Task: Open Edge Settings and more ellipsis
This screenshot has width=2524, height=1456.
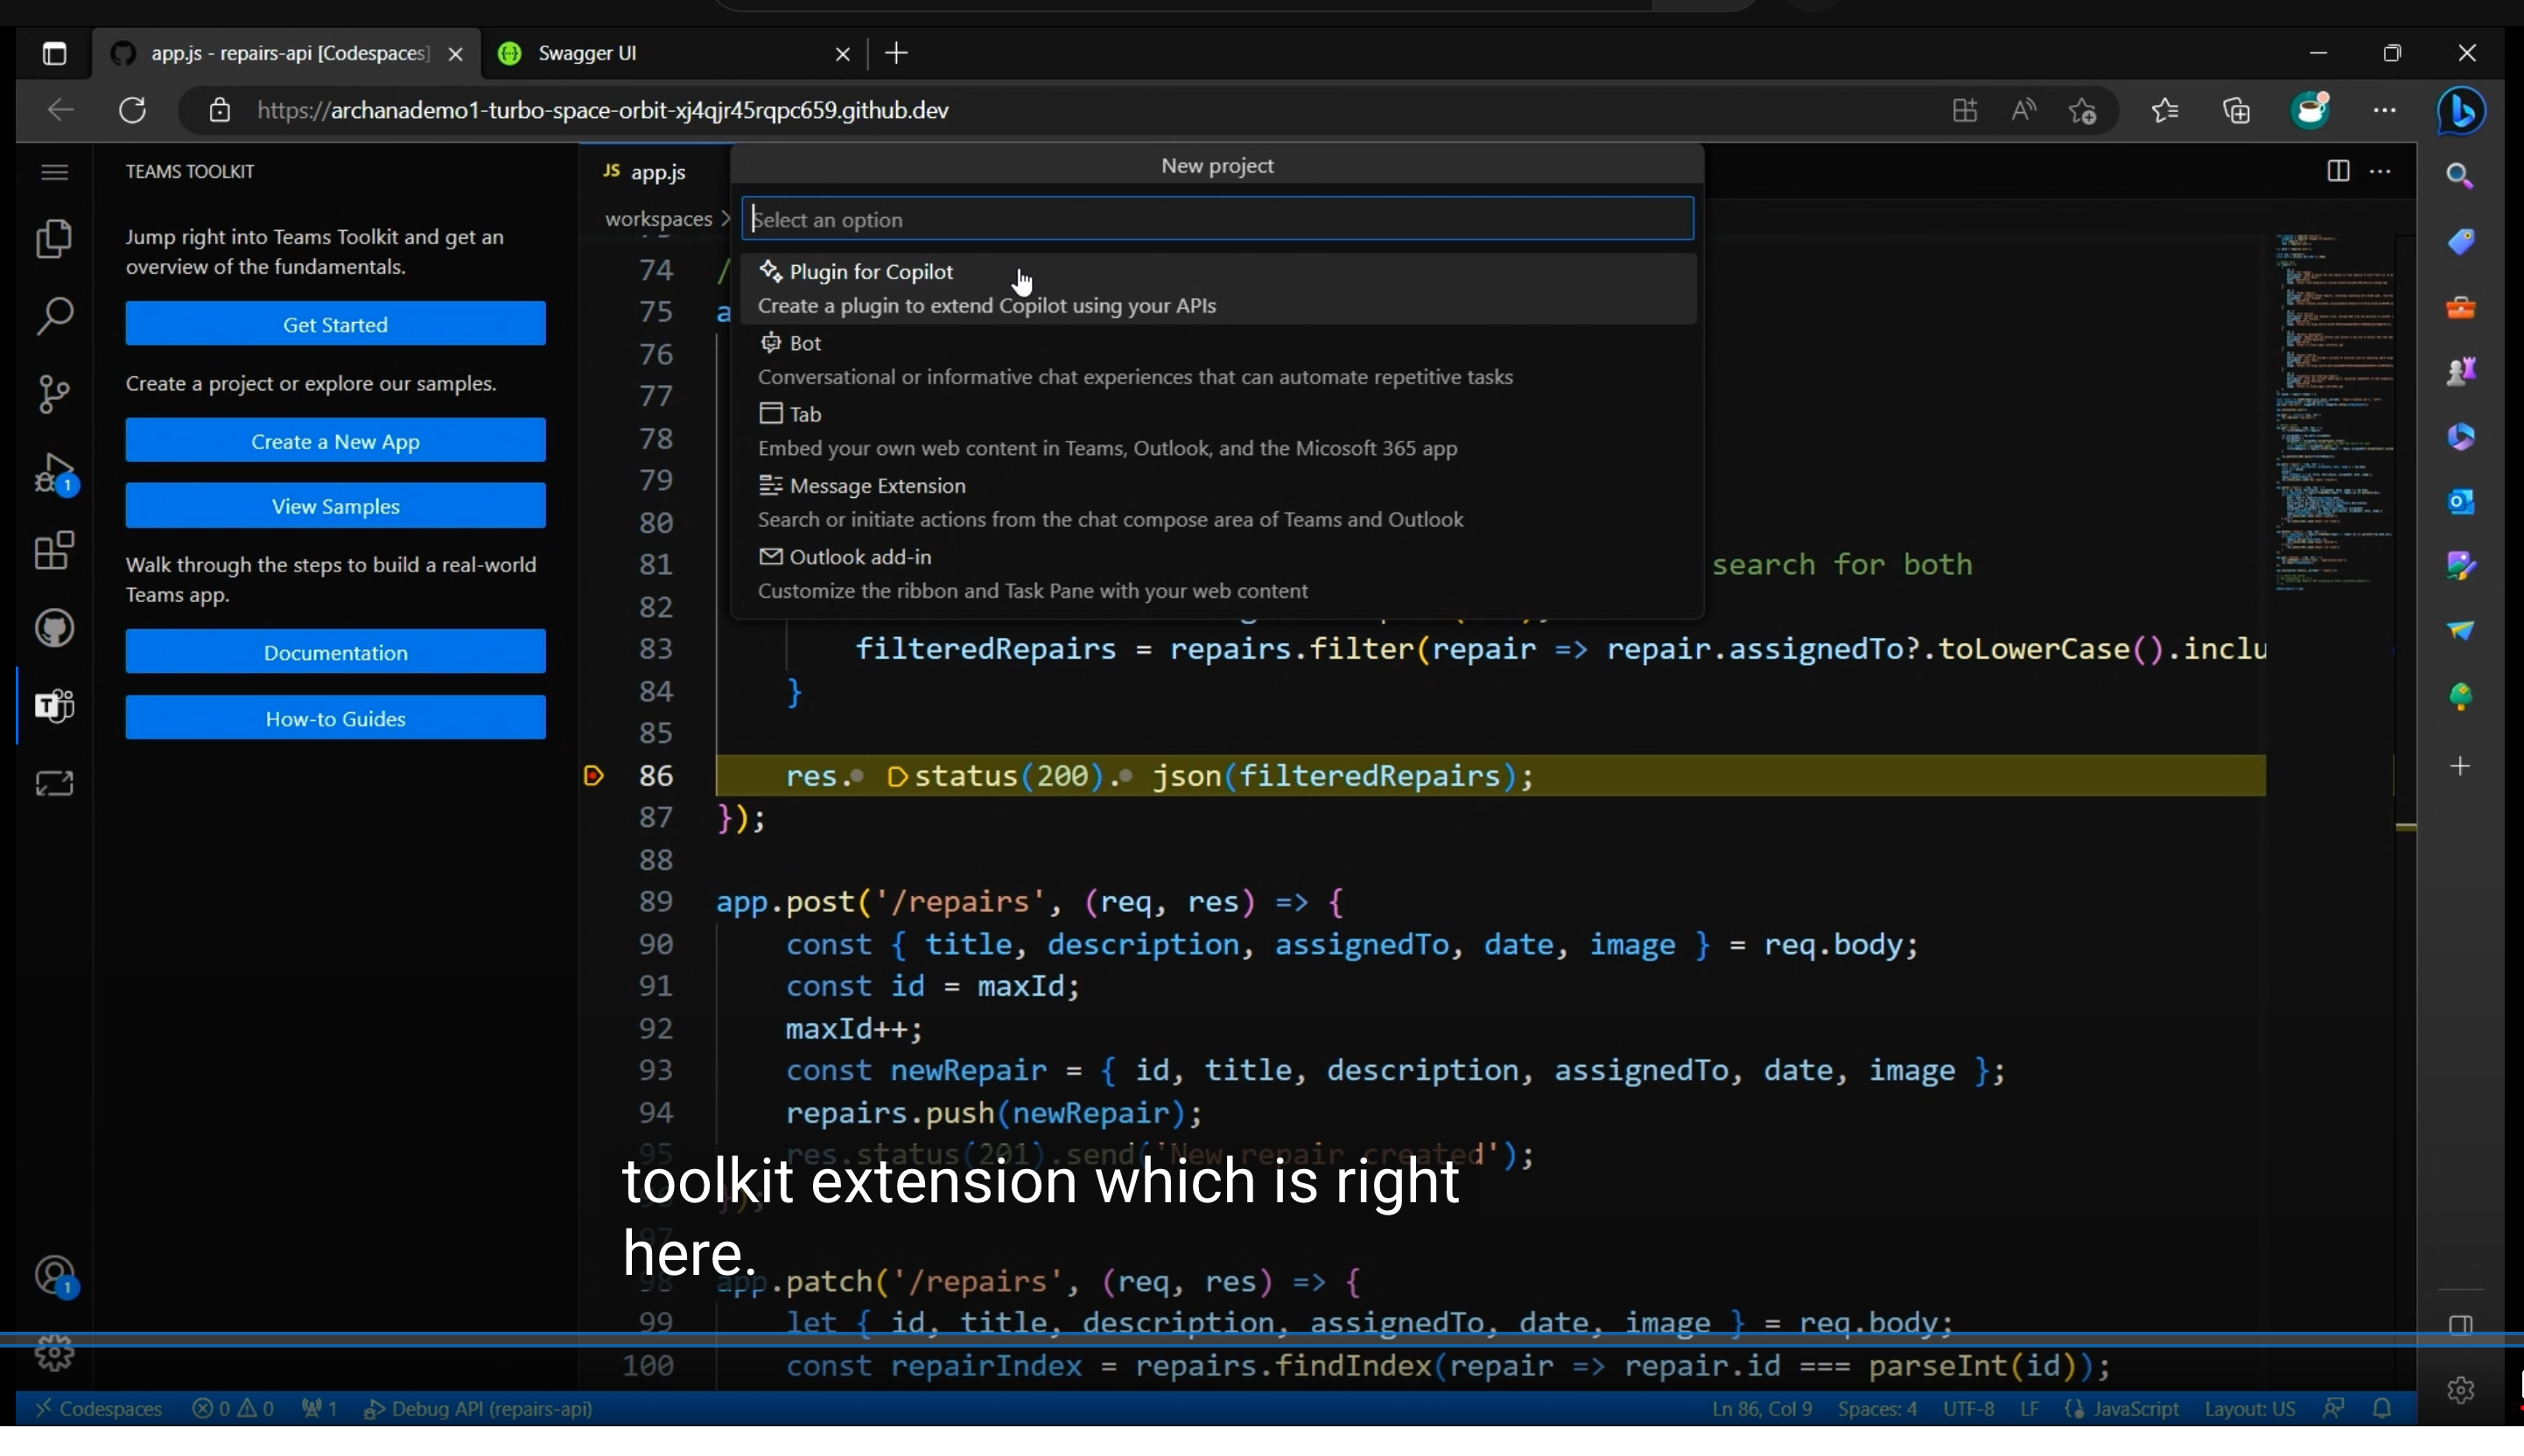Action: [x=2385, y=110]
